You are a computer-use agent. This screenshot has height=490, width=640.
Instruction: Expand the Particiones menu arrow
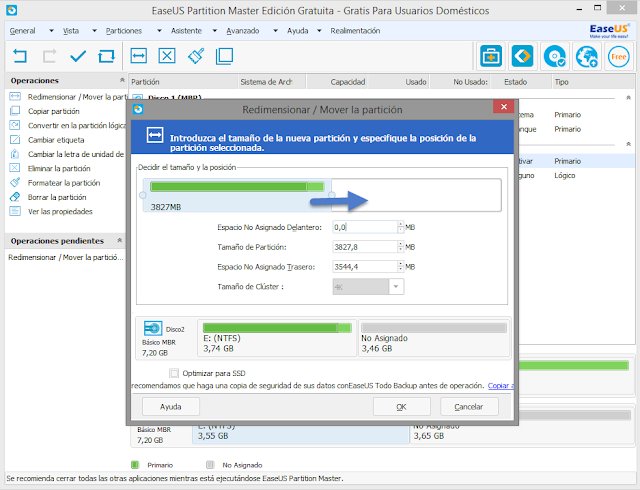pos(159,31)
